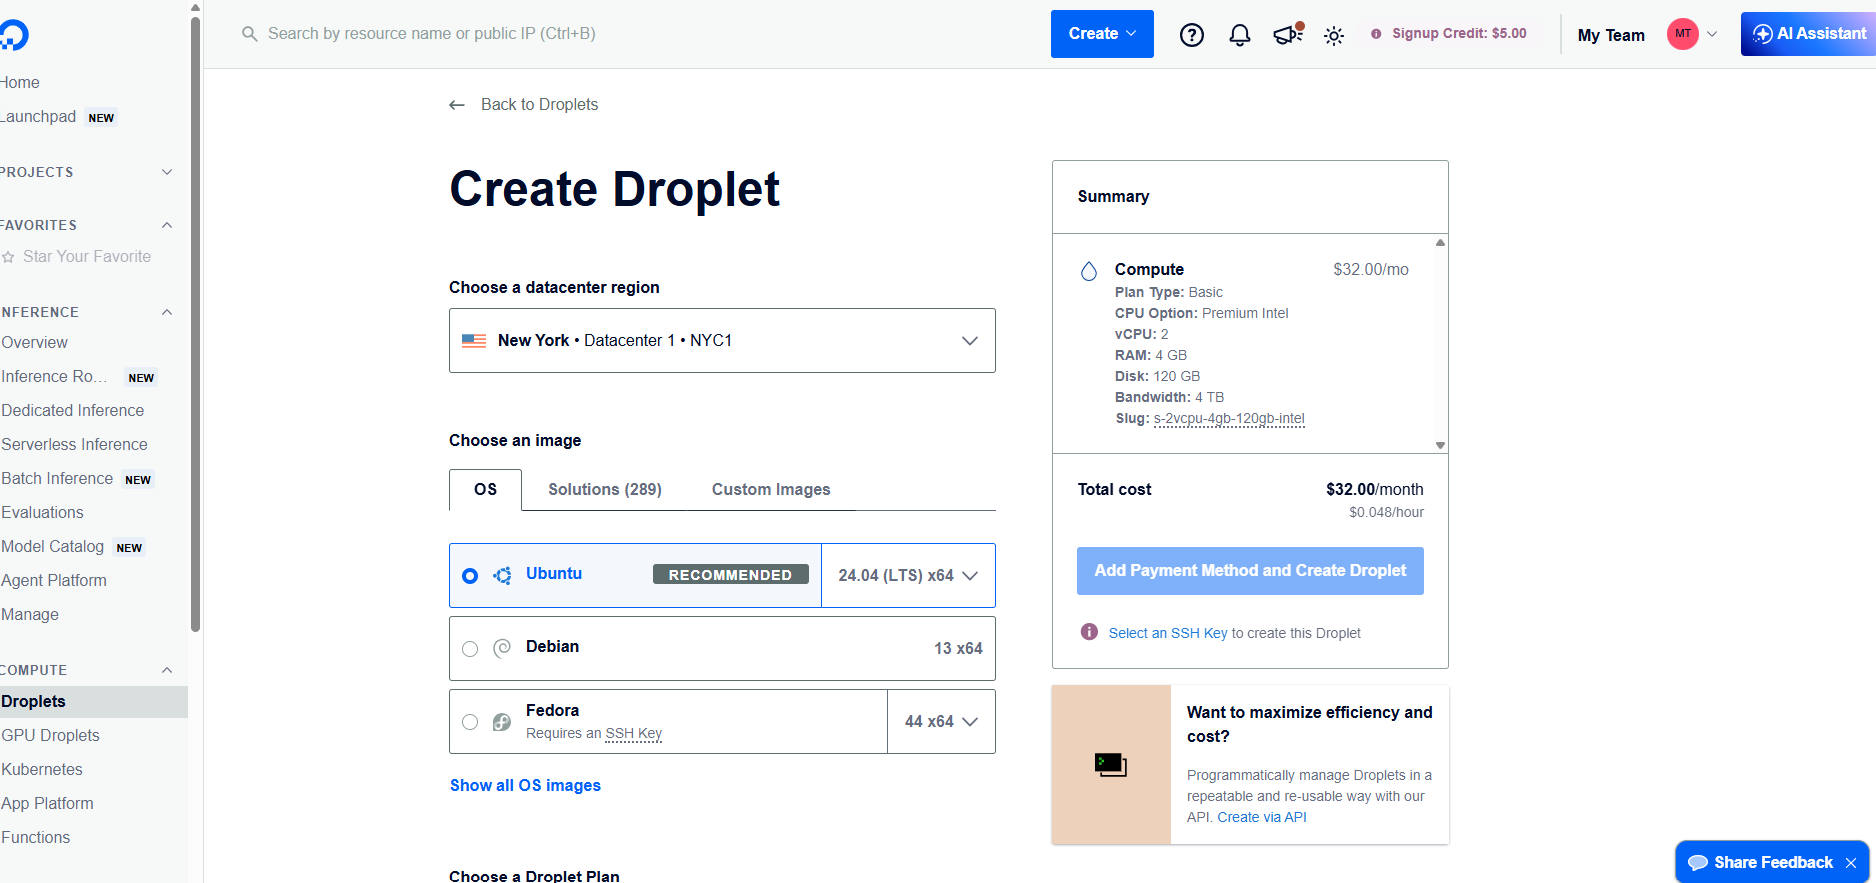The image size is (1876, 883).
Task: Collapse the Inference sidebar section
Action: pos(167,312)
